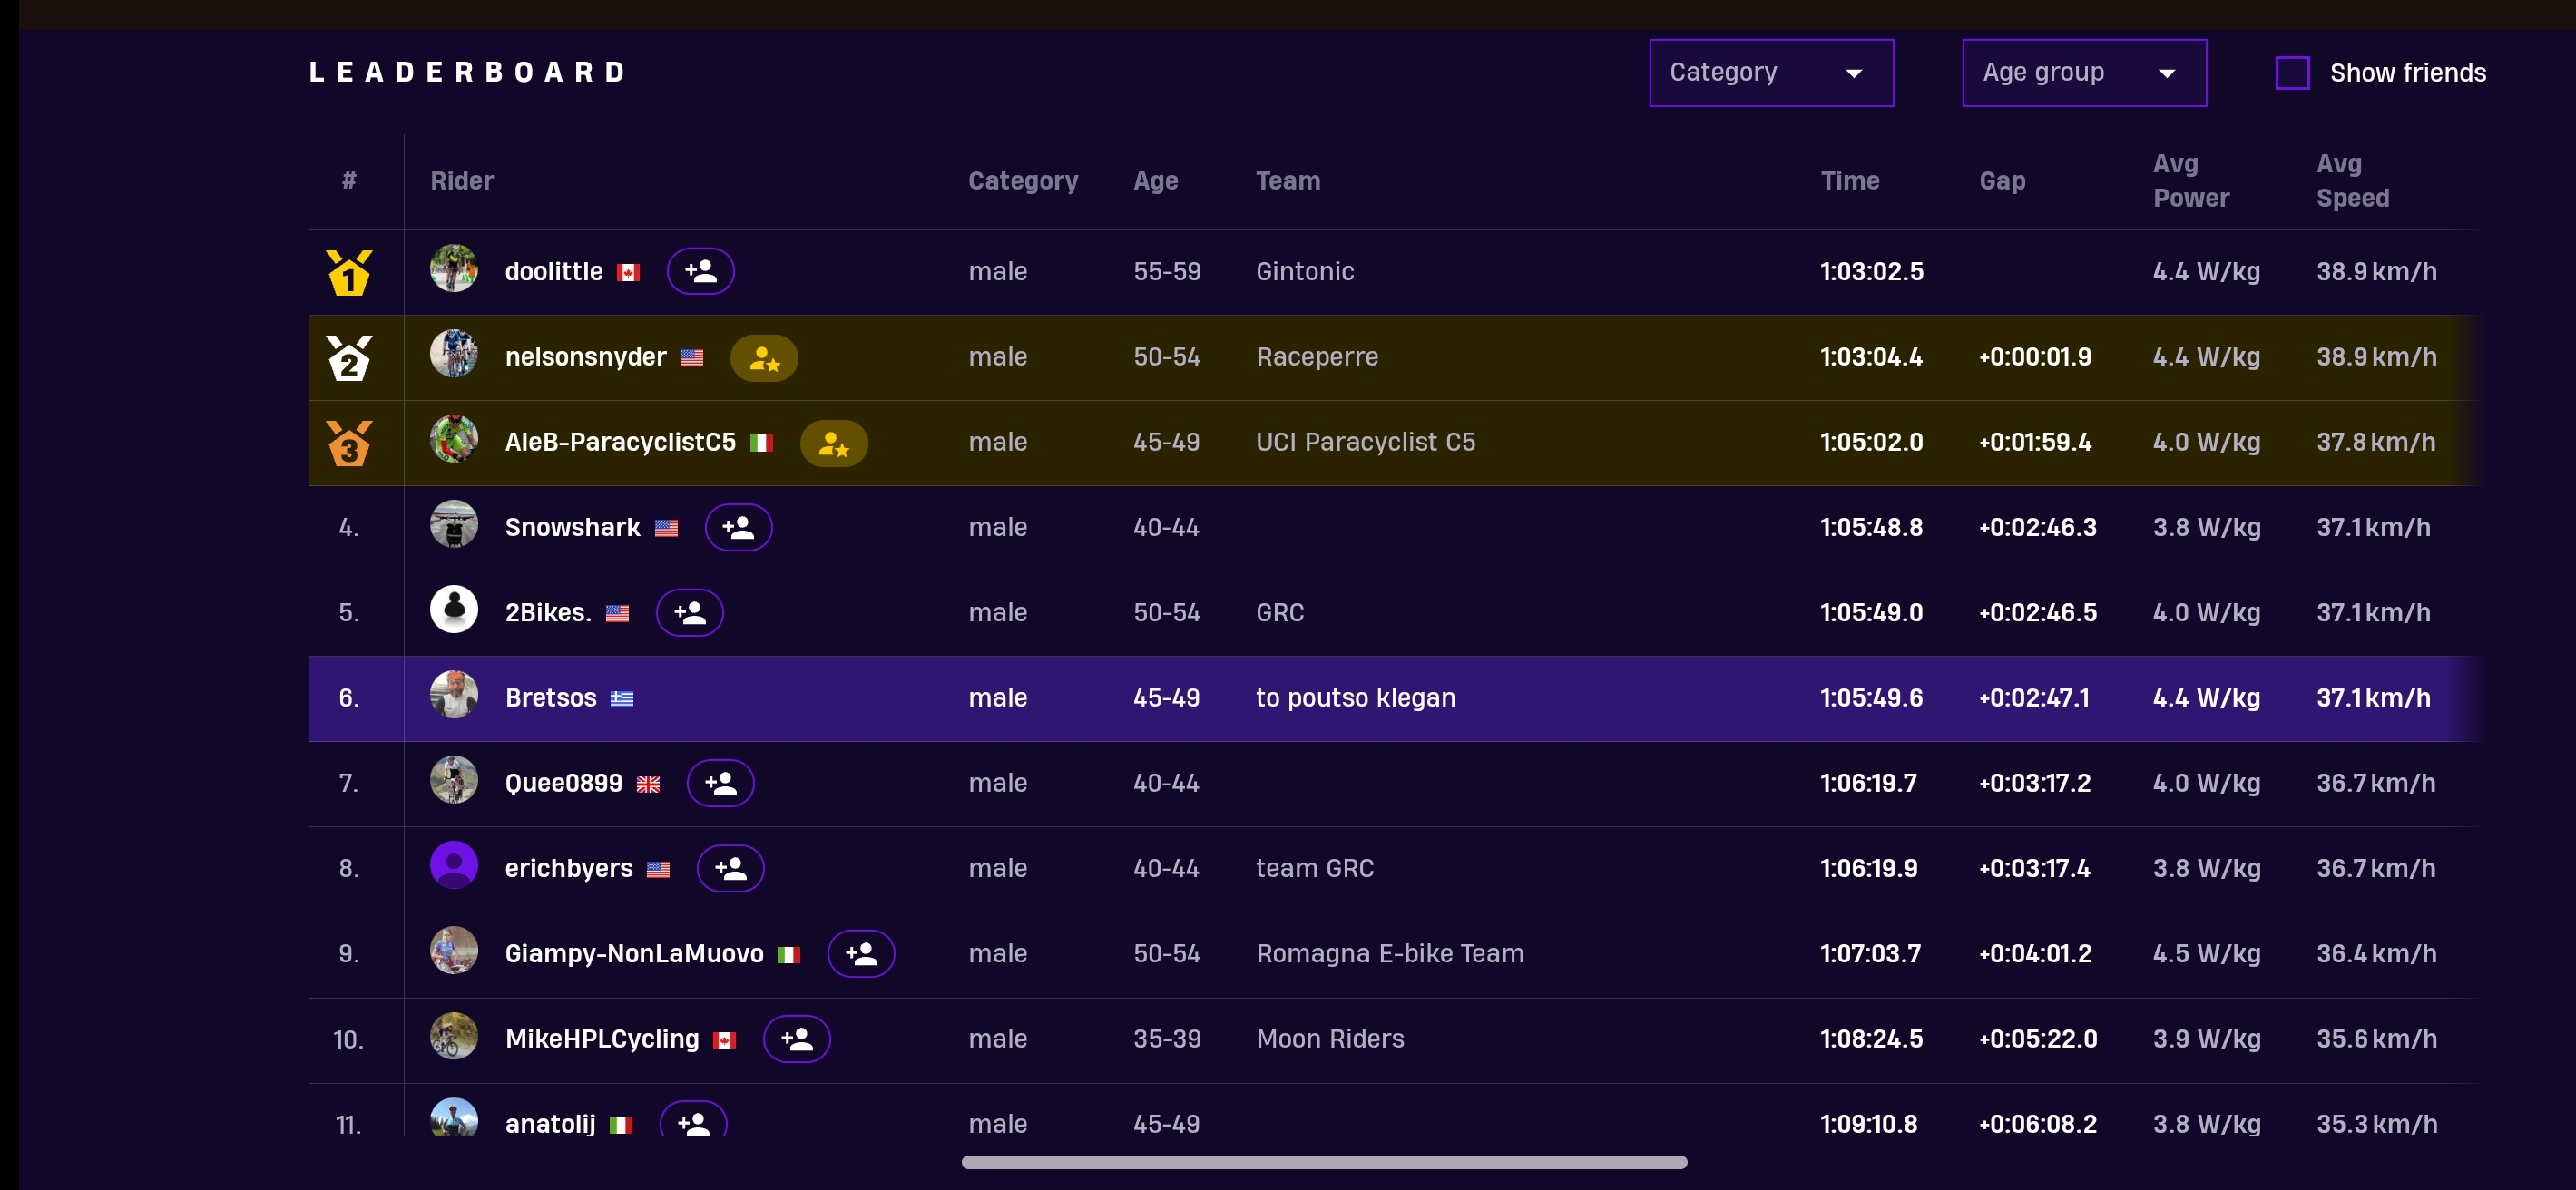
Task: Click the Avg Power column header
Action: [2190, 181]
